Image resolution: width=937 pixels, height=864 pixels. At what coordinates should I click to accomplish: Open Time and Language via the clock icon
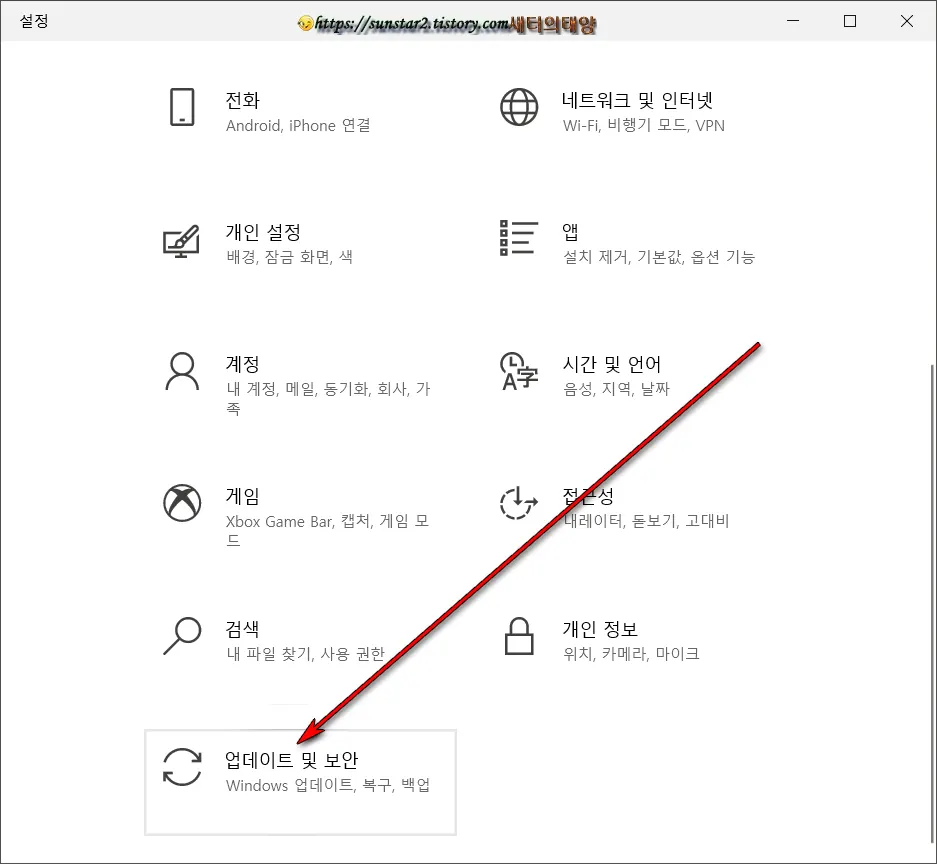tap(518, 372)
